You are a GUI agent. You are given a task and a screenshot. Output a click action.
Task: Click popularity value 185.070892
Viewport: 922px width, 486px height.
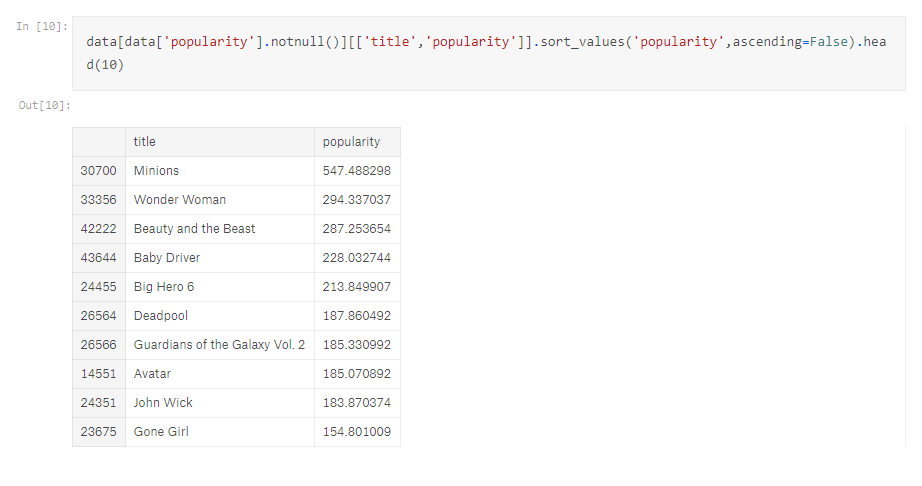pos(358,374)
